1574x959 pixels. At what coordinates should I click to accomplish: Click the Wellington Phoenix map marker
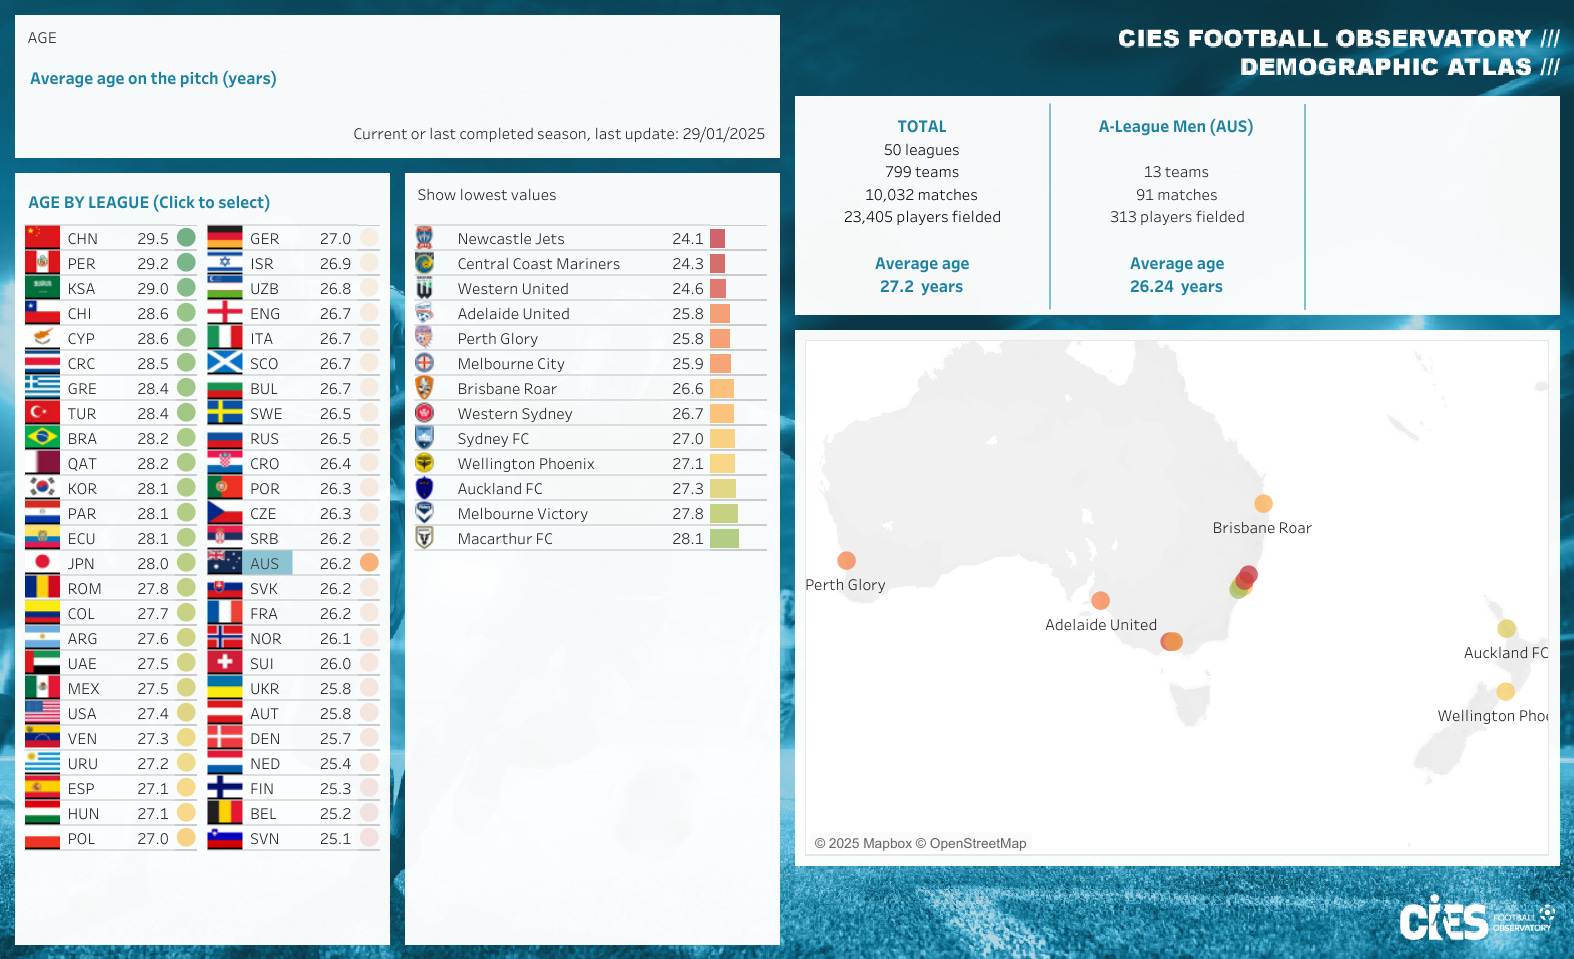[x=1506, y=691]
